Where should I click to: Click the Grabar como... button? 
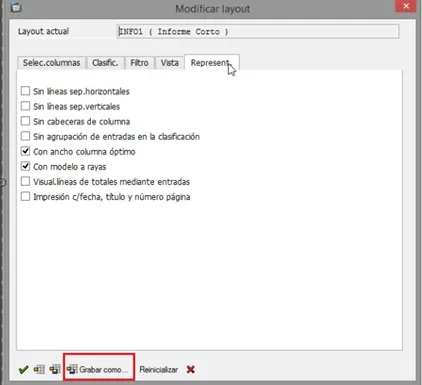click(98, 369)
